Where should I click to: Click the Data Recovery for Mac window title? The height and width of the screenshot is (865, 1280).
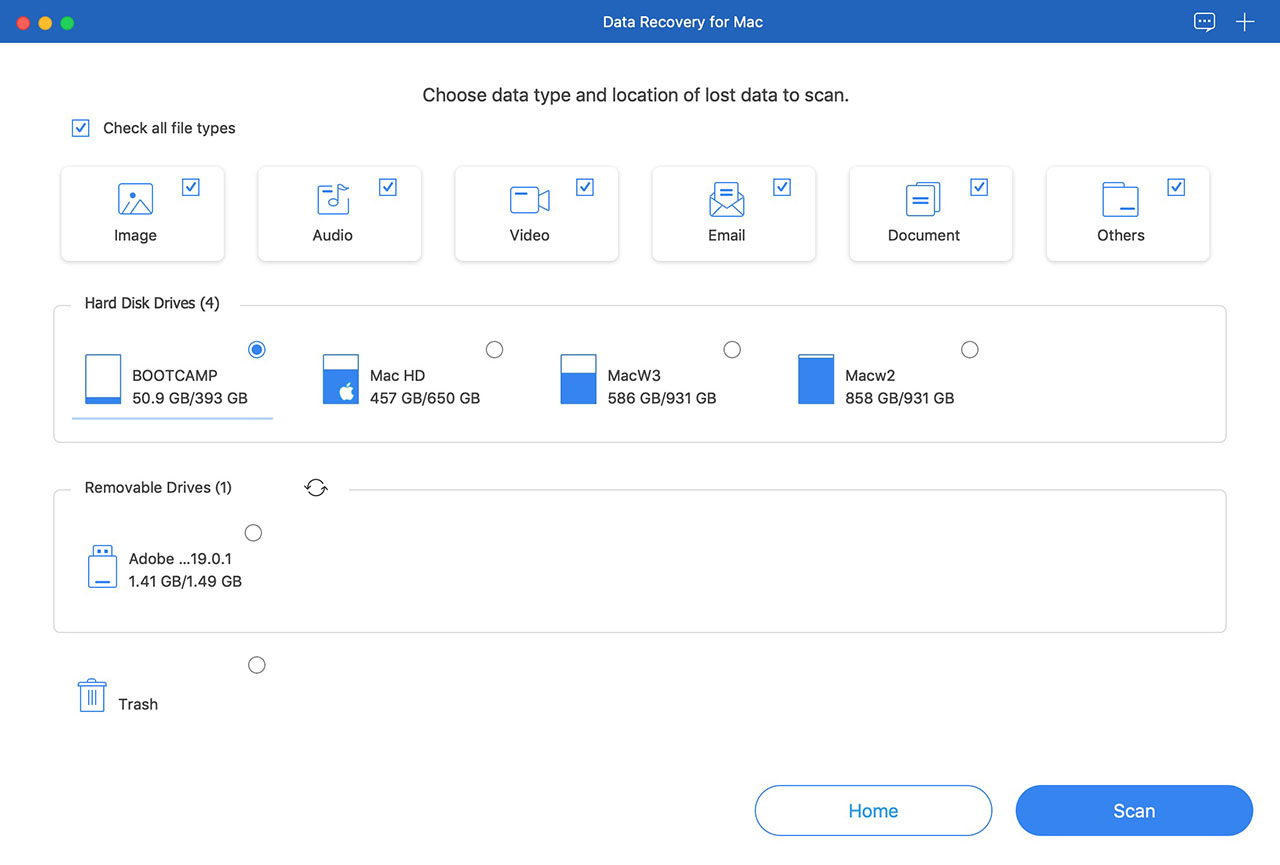(x=683, y=22)
